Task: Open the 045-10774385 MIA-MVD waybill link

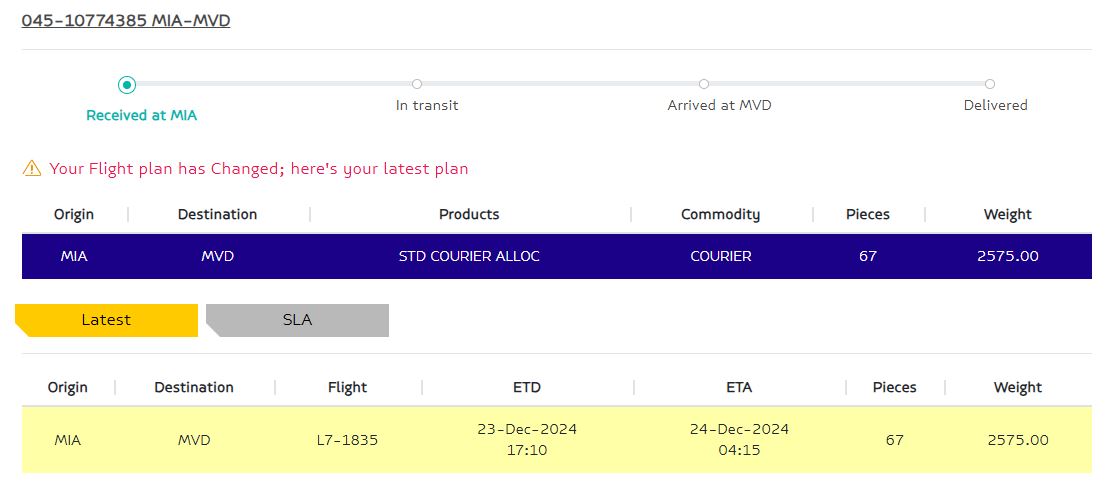Action: 126,21
